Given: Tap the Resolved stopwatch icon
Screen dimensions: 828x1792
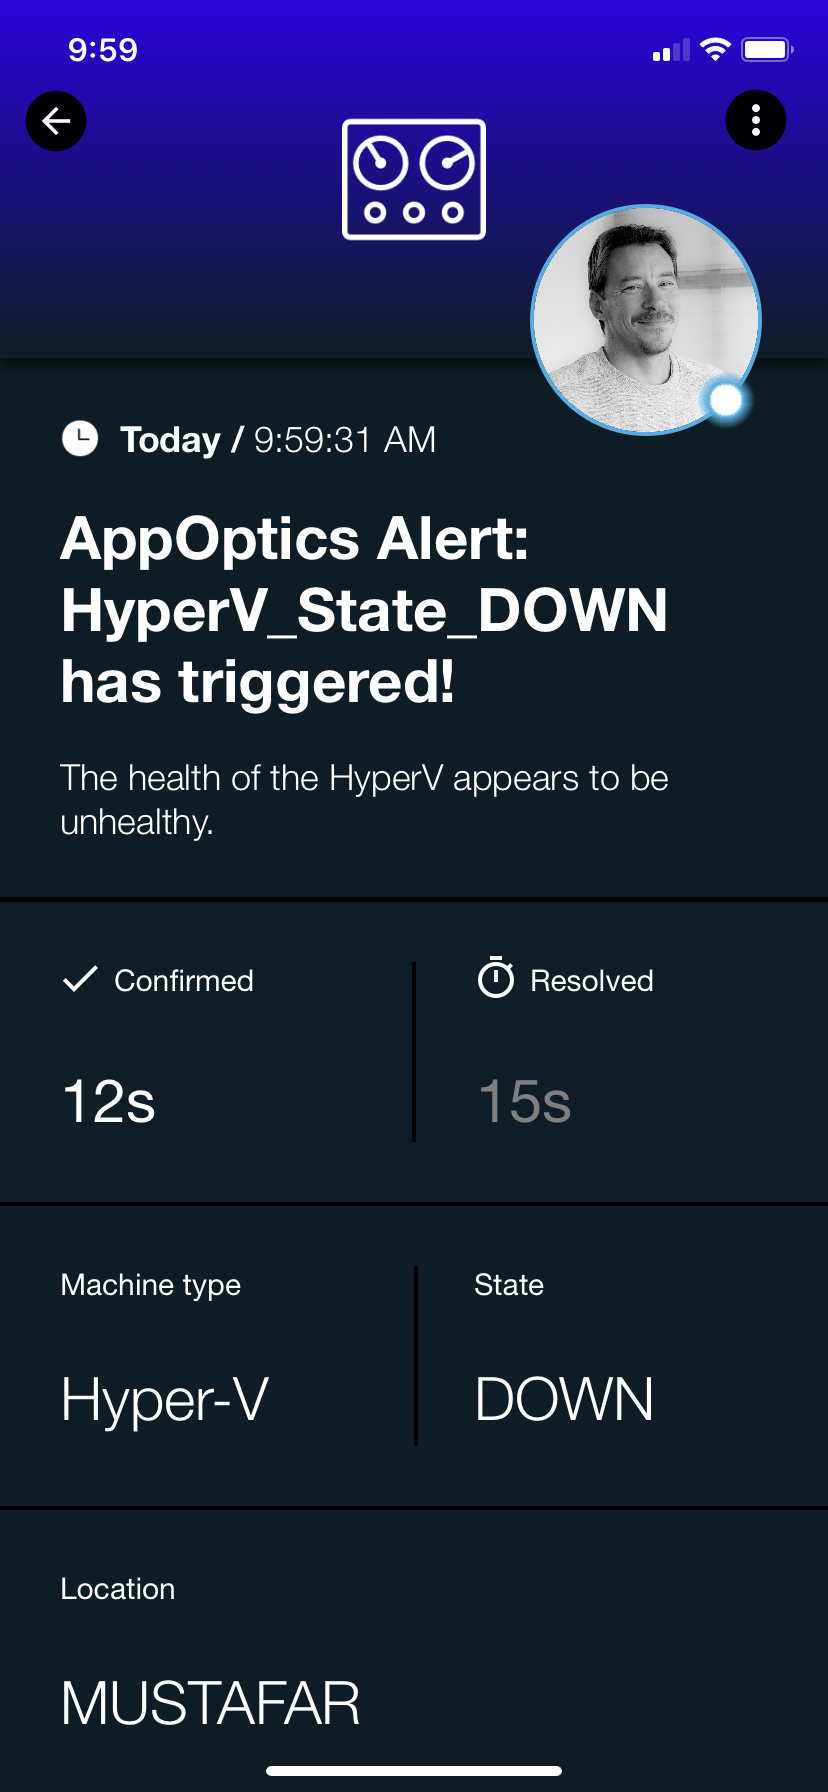Looking at the screenshot, I should tap(496, 978).
